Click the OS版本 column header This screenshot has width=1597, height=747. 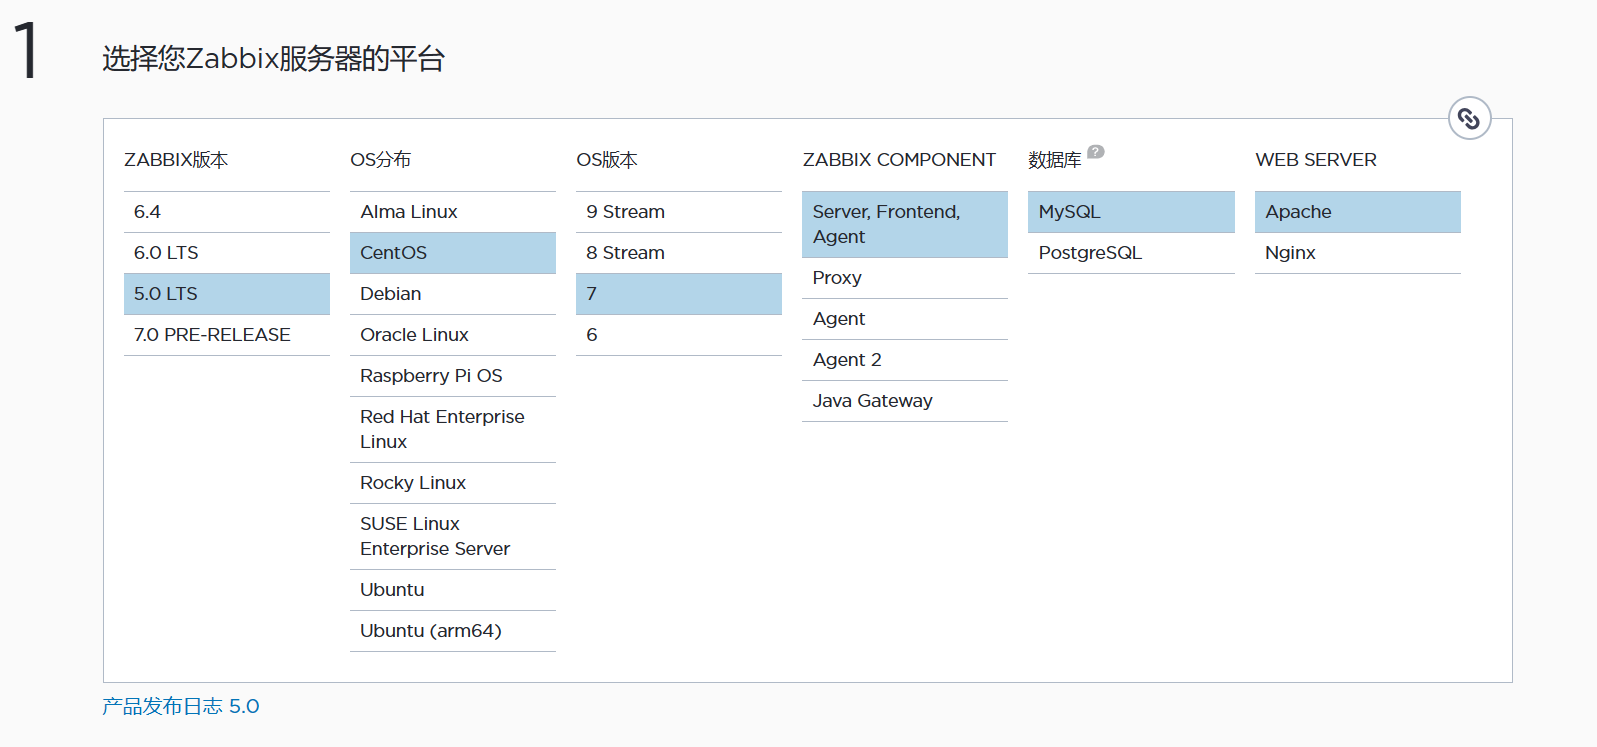(607, 160)
